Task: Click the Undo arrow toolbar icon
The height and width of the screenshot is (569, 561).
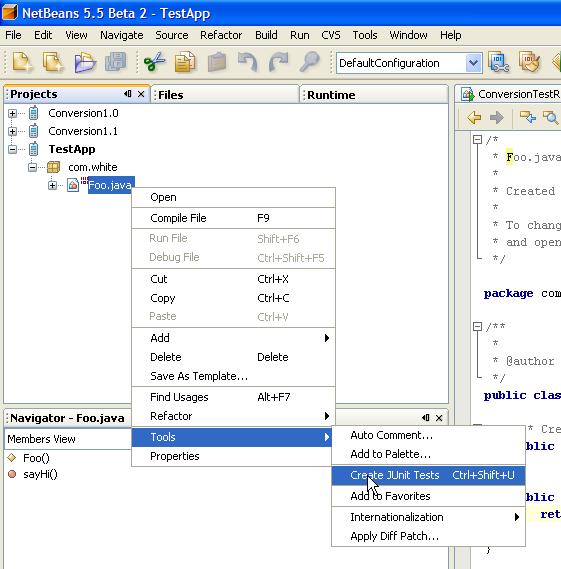Action: pyautogui.click(x=248, y=62)
